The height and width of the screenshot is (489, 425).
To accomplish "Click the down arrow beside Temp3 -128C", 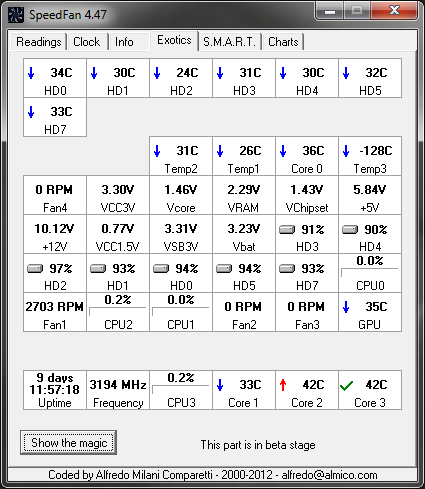I will [346, 151].
